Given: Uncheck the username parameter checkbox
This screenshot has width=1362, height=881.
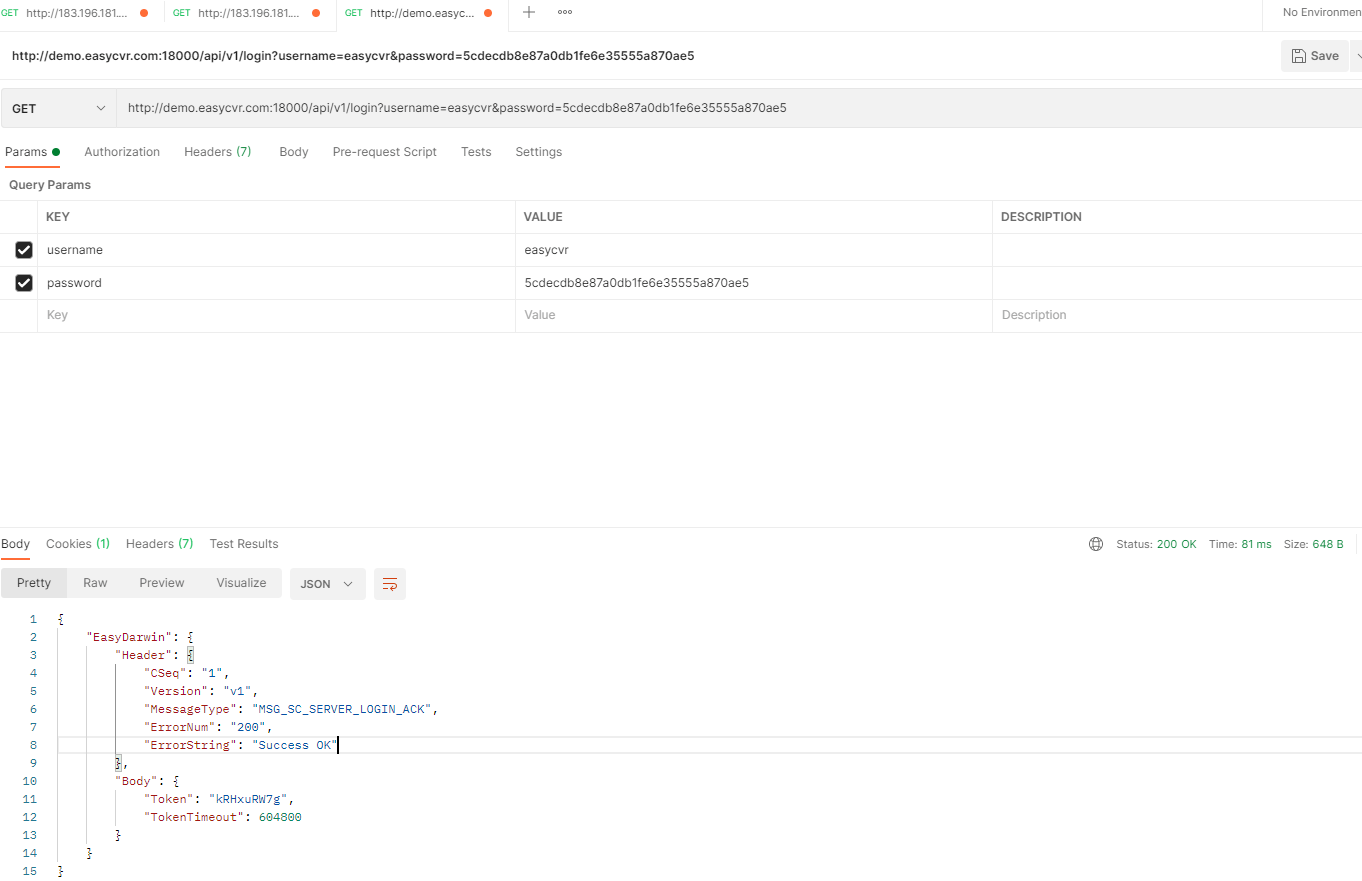Looking at the screenshot, I should click(24, 250).
